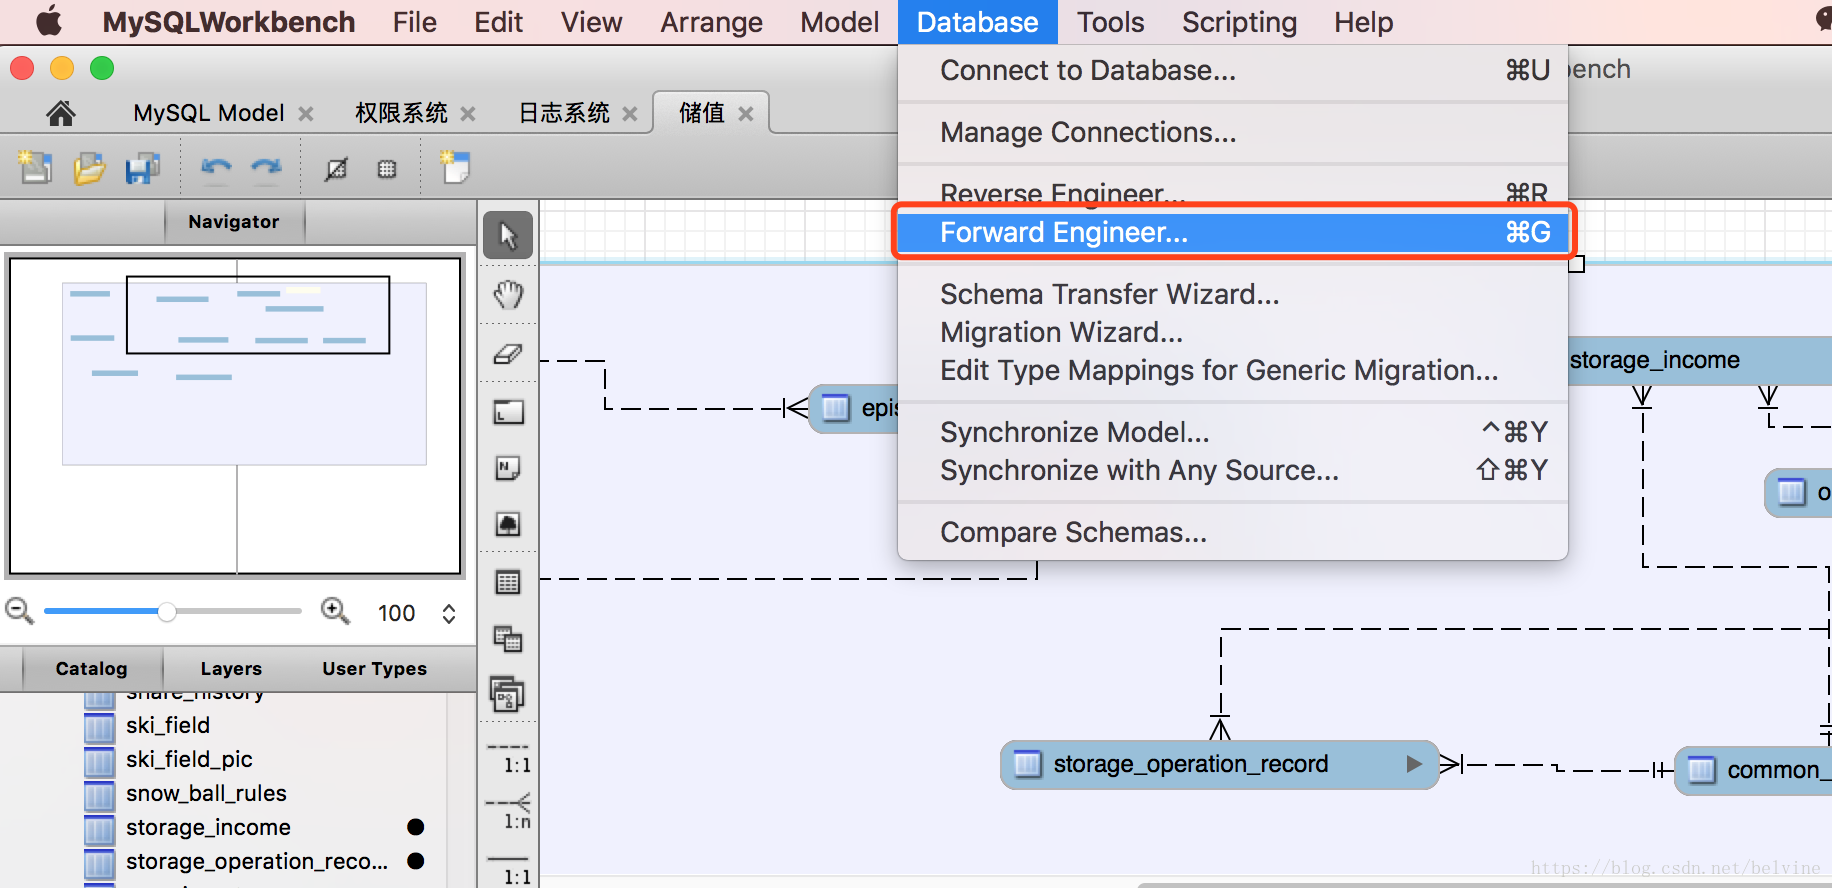Open the Navigator panel tab
This screenshot has width=1832, height=888.
tap(234, 222)
